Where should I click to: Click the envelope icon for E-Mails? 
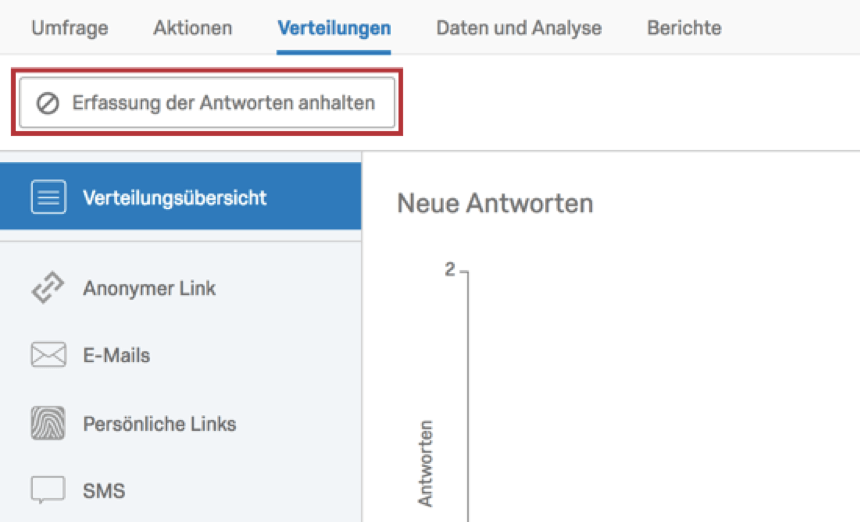tap(48, 355)
